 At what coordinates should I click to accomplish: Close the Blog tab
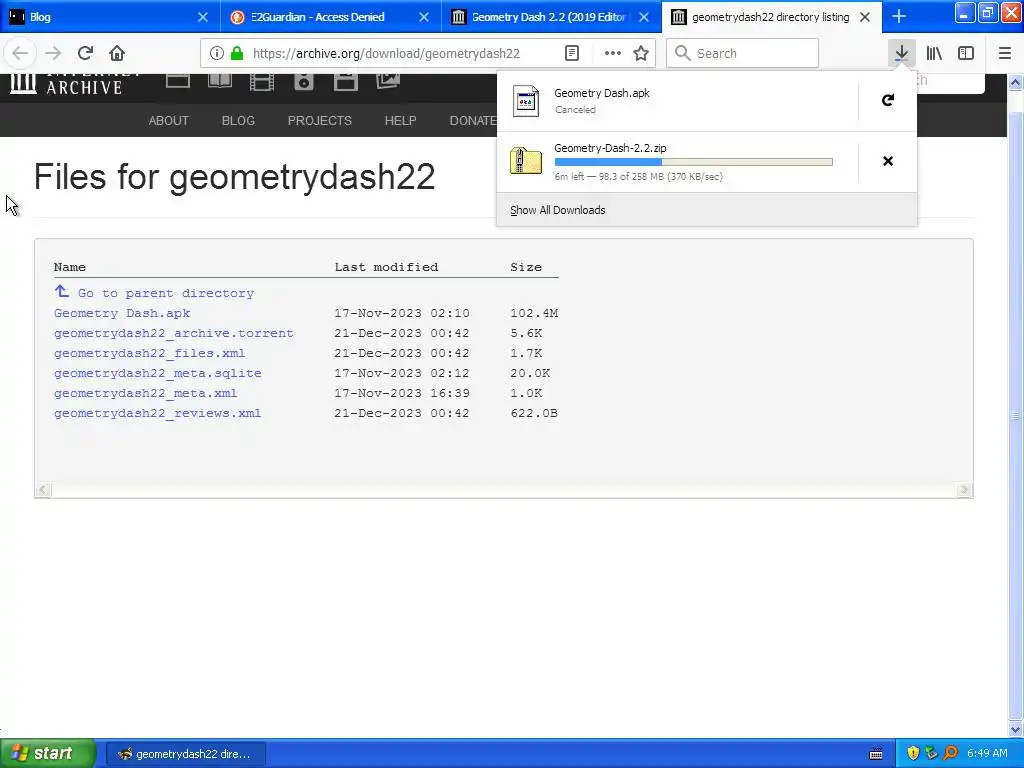point(203,17)
